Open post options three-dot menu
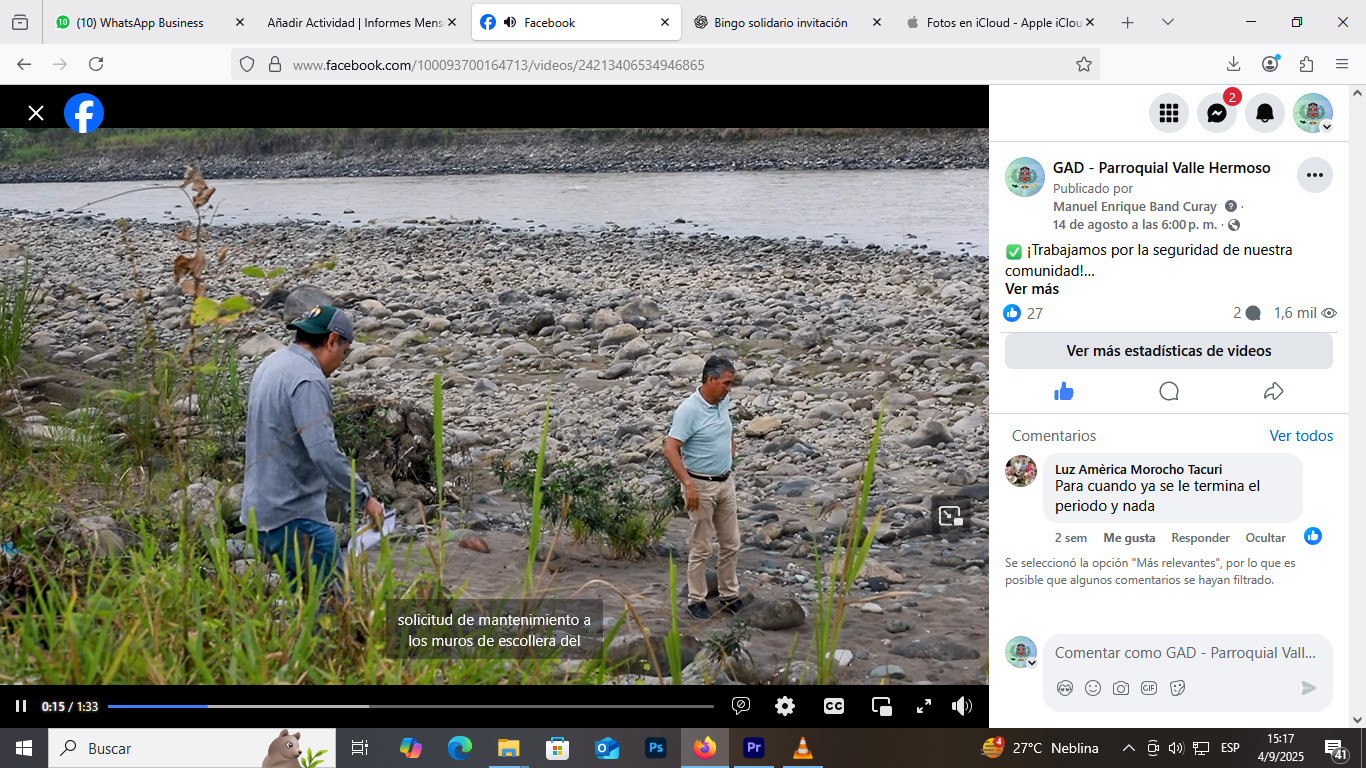The height and width of the screenshot is (768, 1366). tap(1314, 175)
